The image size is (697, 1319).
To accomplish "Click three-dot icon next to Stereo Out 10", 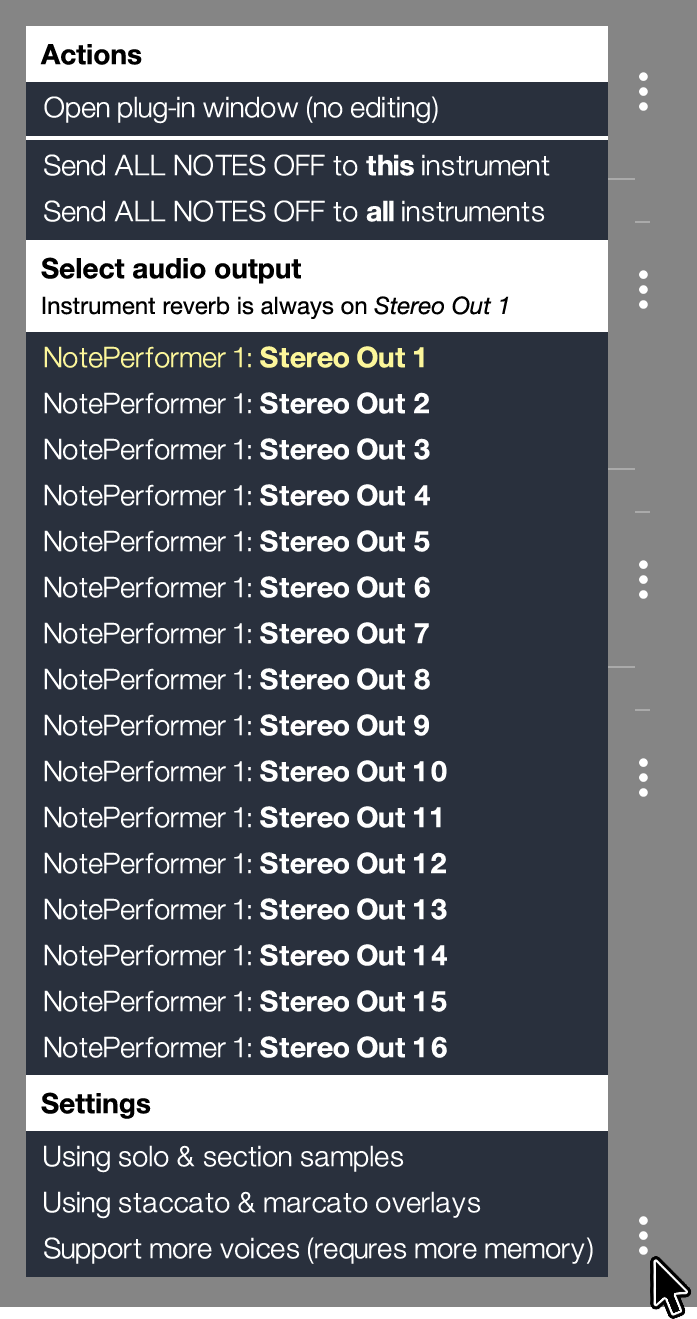I will point(643,777).
